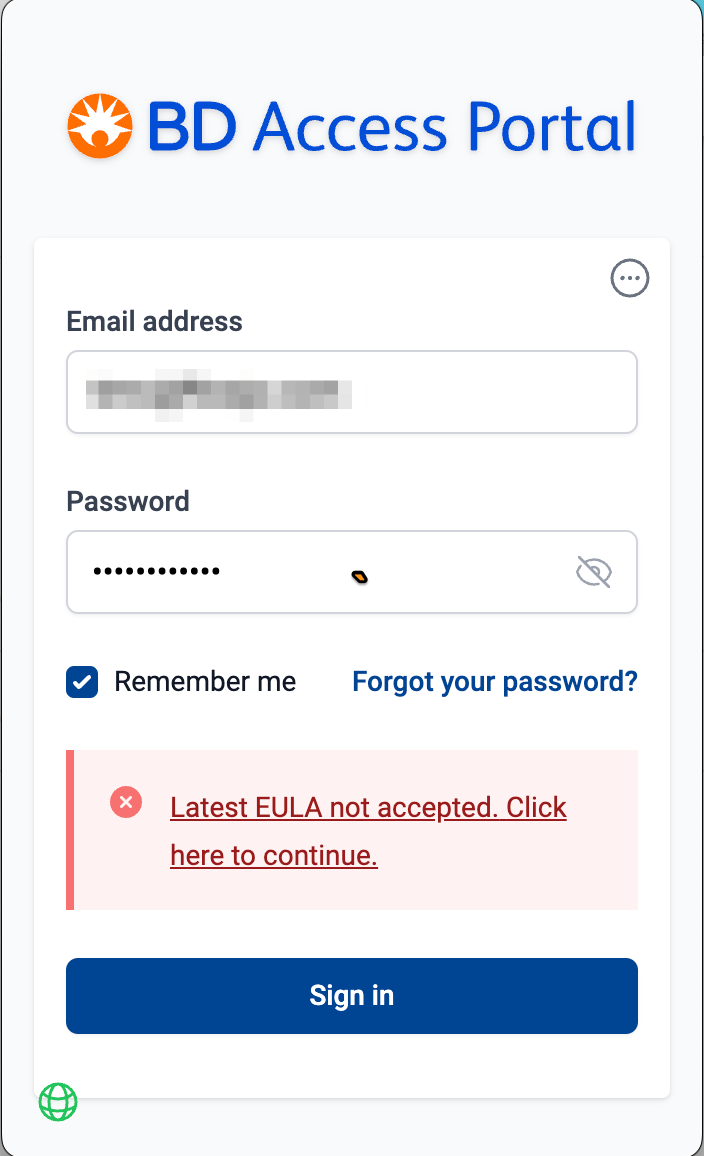Click the green globe language icon
The width and height of the screenshot is (704, 1156).
coord(58,1102)
